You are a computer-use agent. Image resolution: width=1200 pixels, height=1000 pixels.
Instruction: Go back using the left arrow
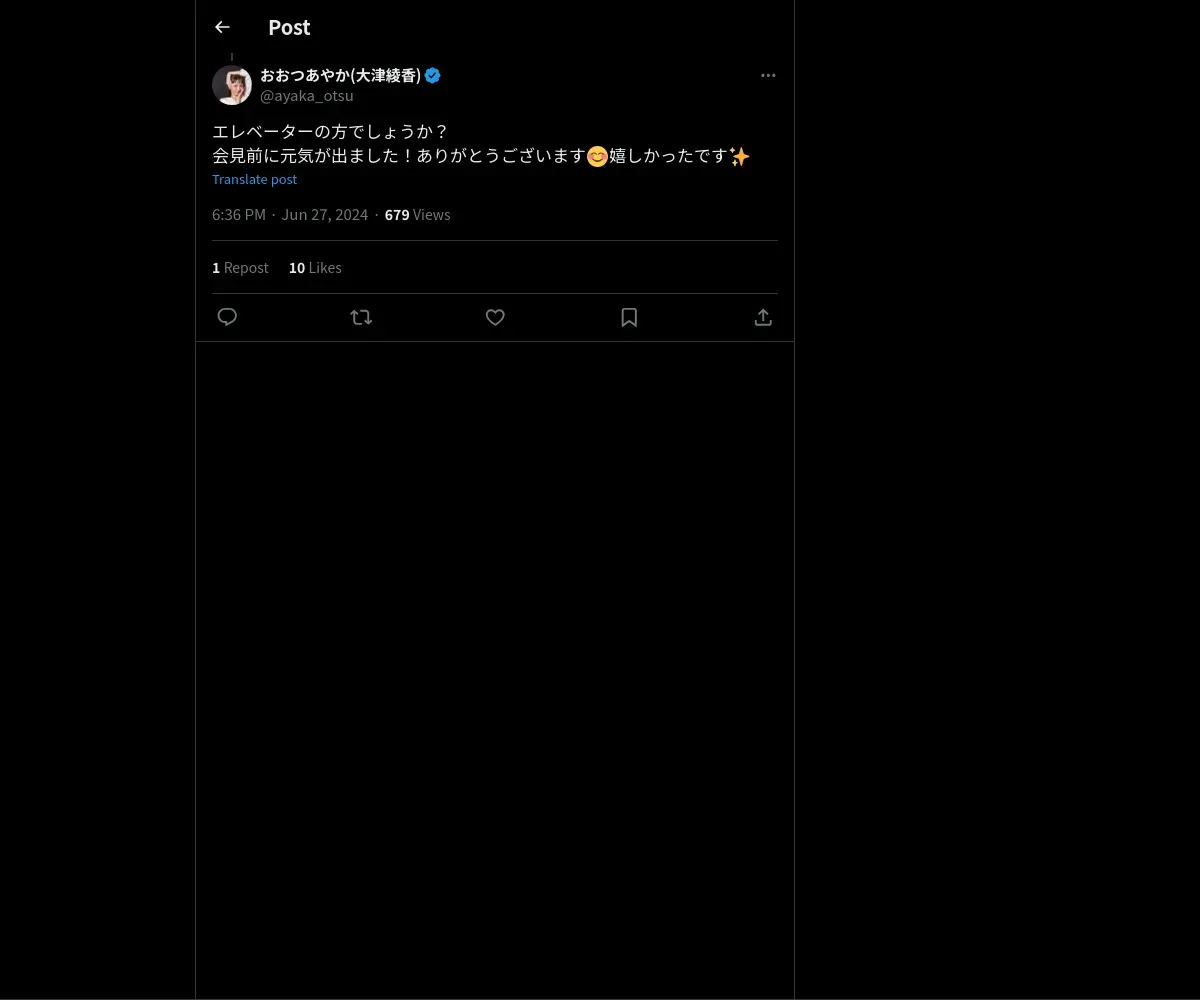(x=222, y=27)
